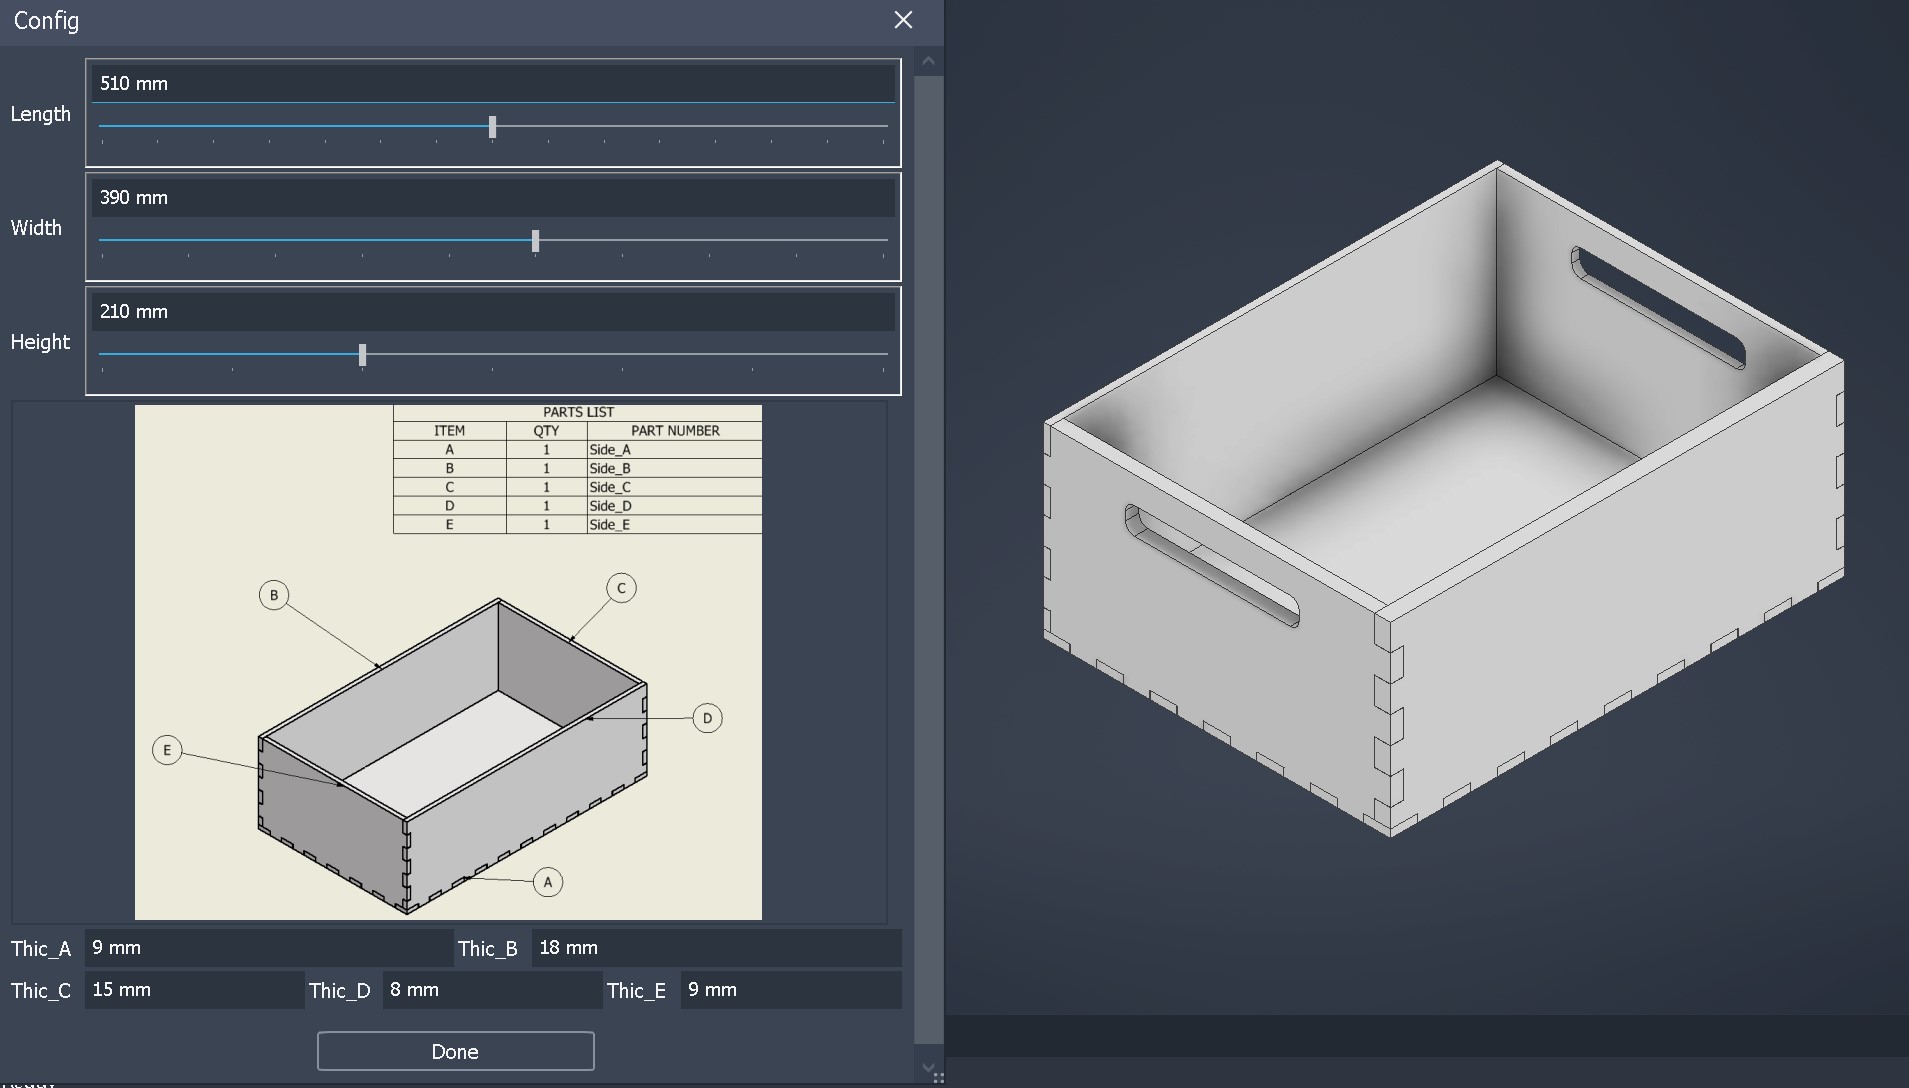Viewport: 1909px width, 1088px height.
Task: Select the Thic_B field with 18 mm
Action: [715, 948]
